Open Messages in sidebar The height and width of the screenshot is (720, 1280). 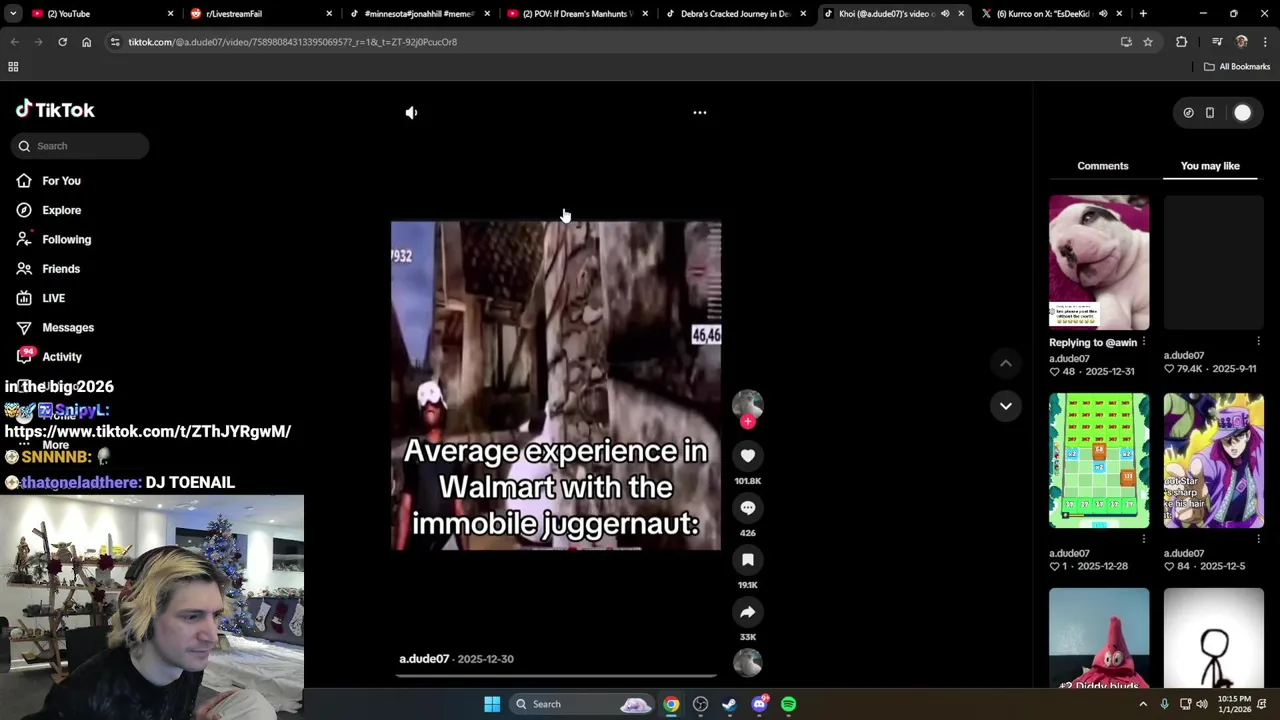(x=68, y=328)
